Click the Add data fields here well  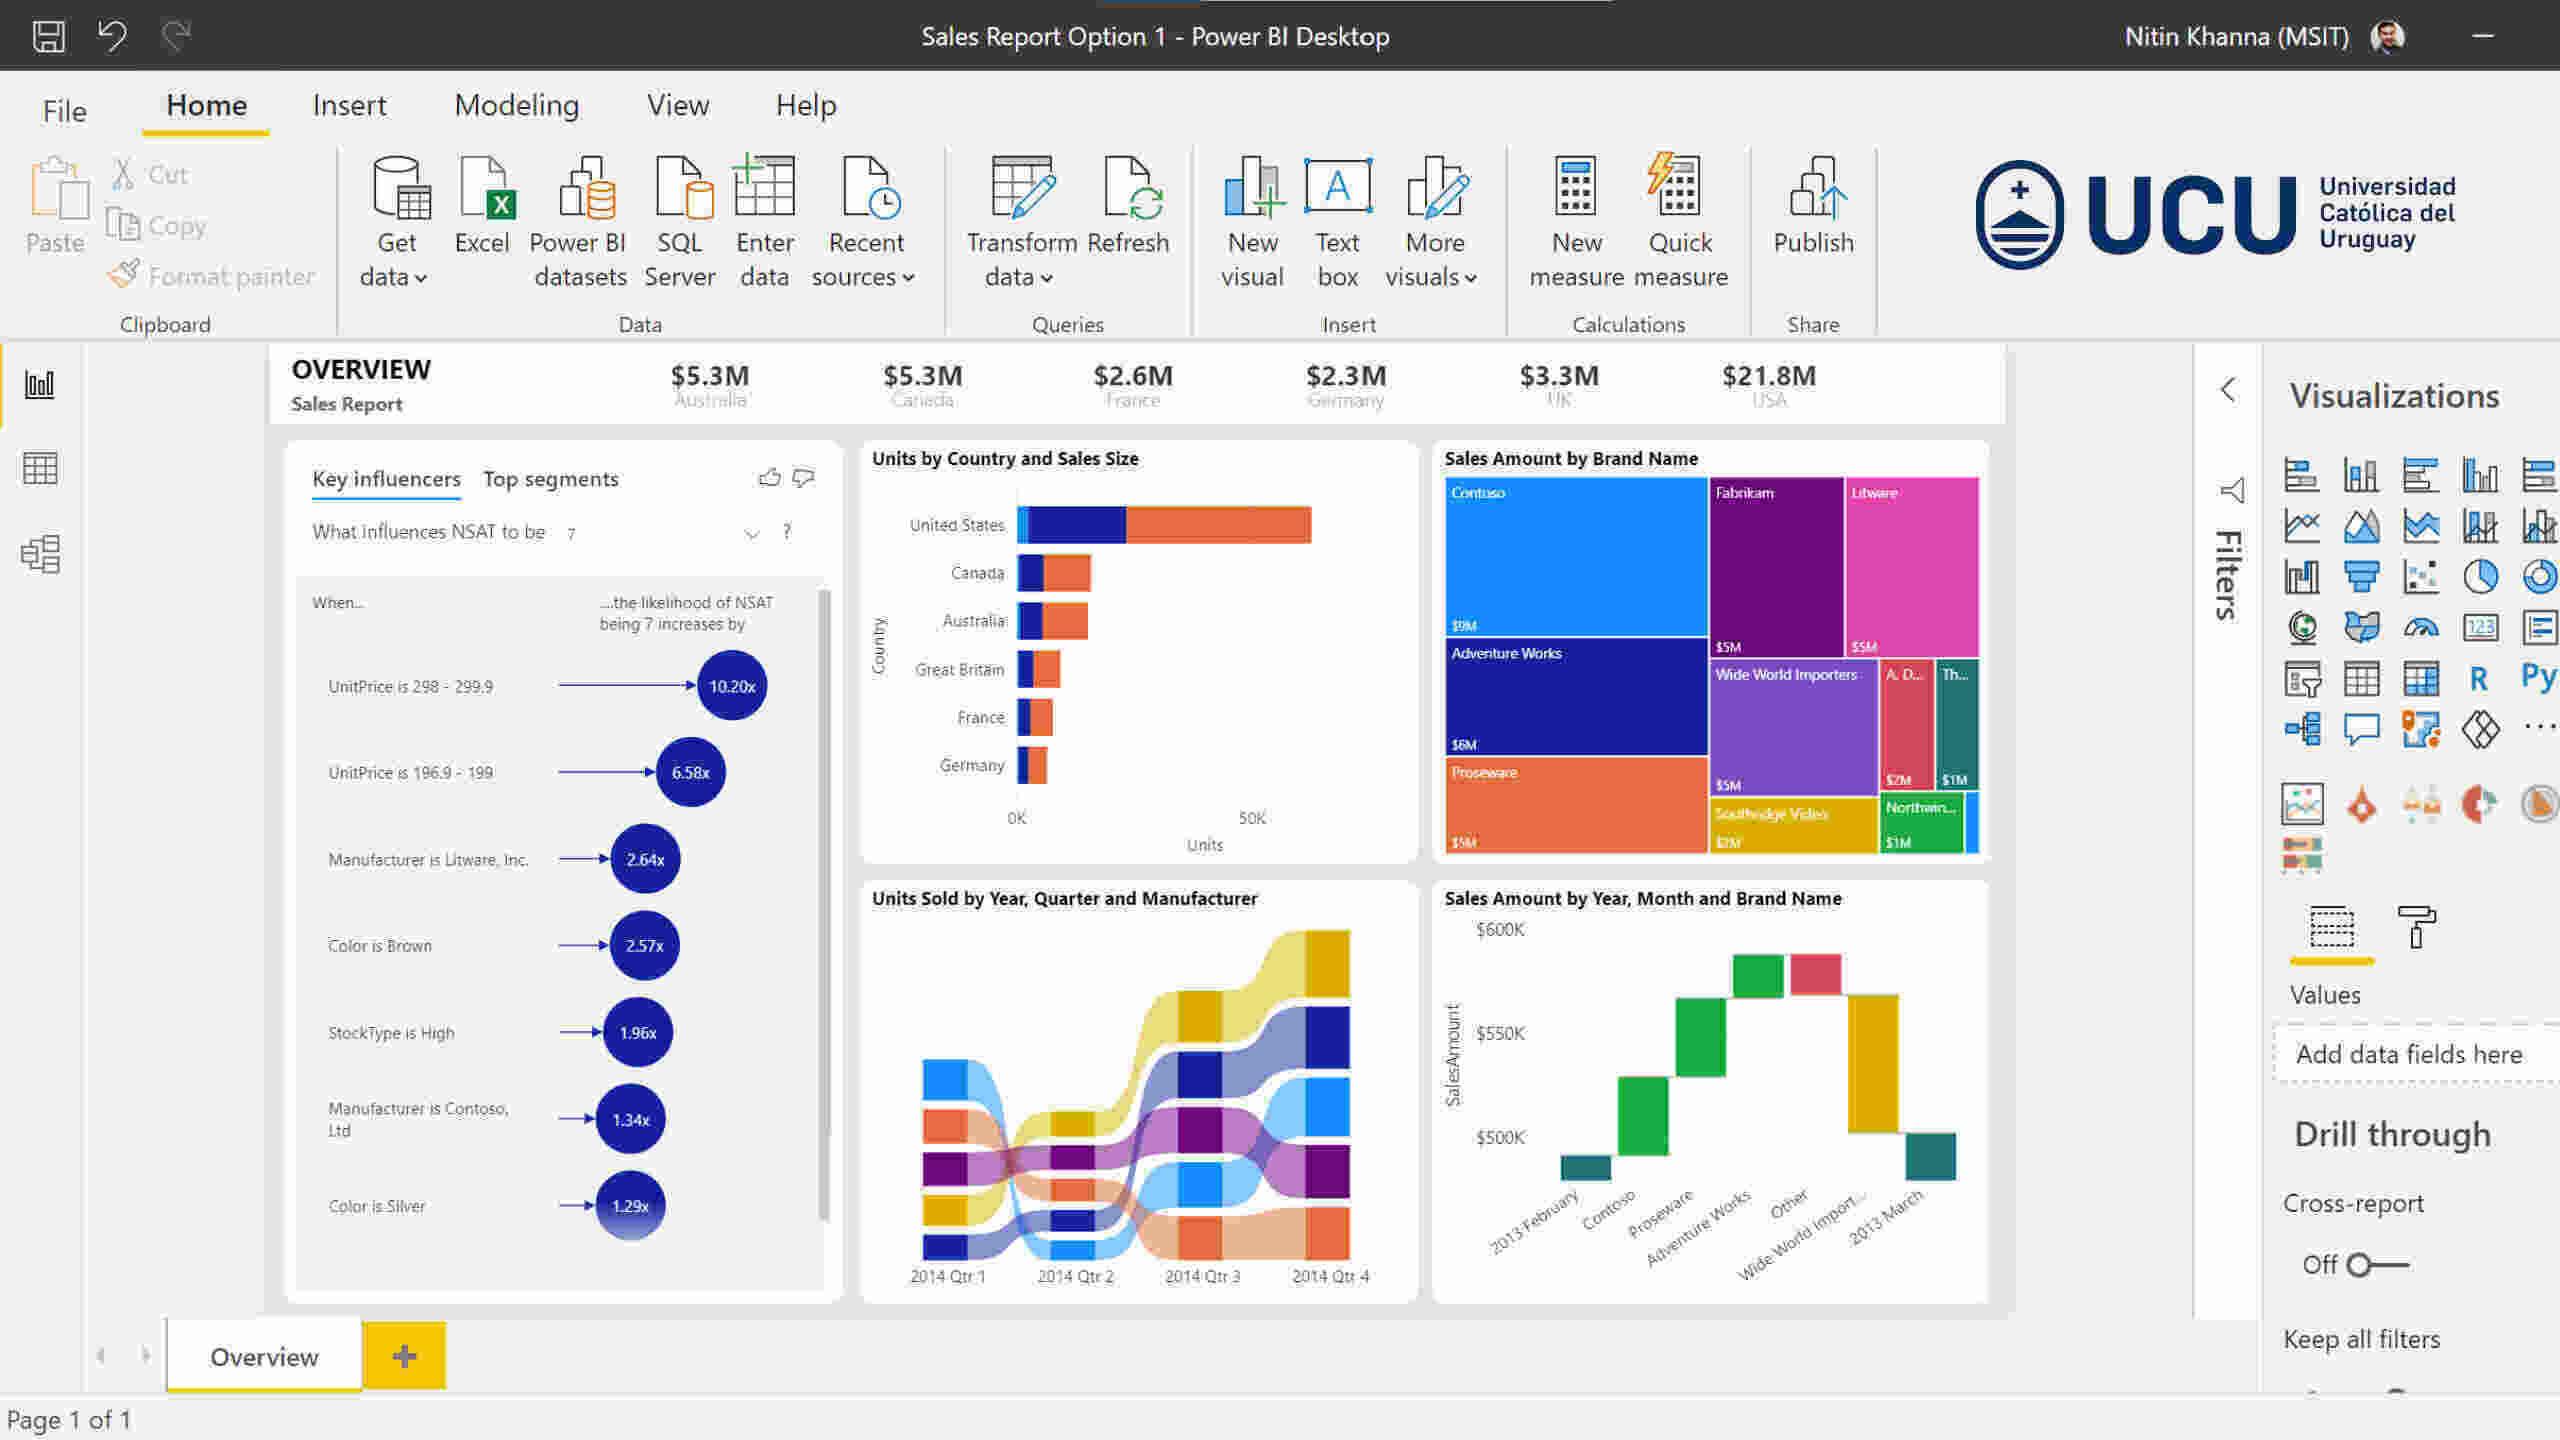pos(2416,1054)
